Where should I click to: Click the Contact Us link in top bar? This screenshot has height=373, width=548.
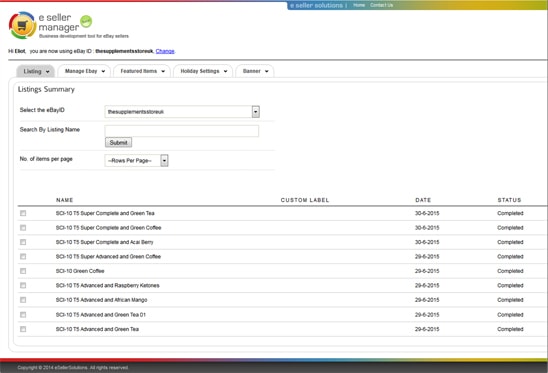381,5
